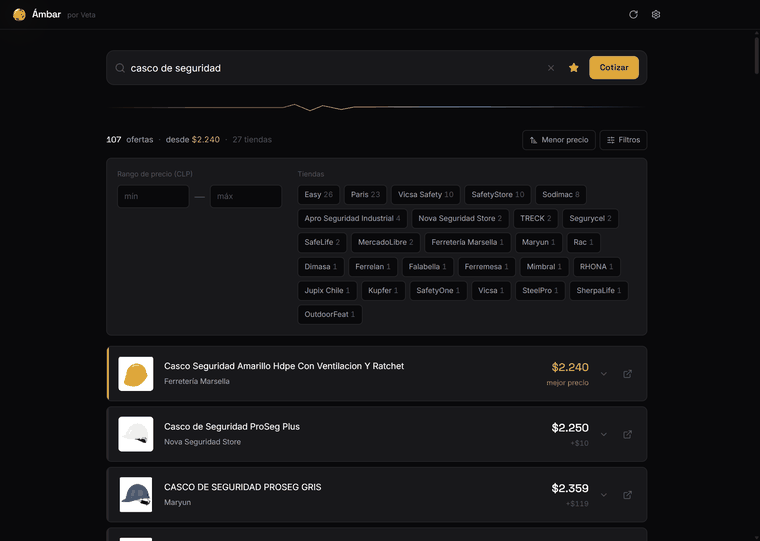The height and width of the screenshot is (541, 760).
Task: Click the white ProSeg Plus helmet thumbnail
Action: (x=136, y=434)
